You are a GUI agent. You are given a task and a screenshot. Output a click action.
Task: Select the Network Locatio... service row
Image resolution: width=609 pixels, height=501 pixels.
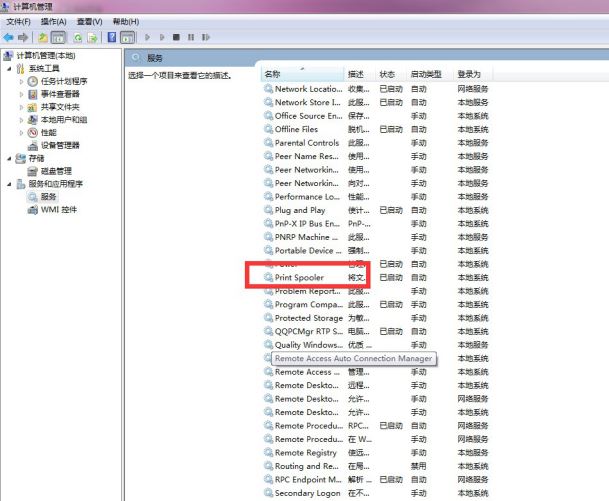[x=308, y=89]
